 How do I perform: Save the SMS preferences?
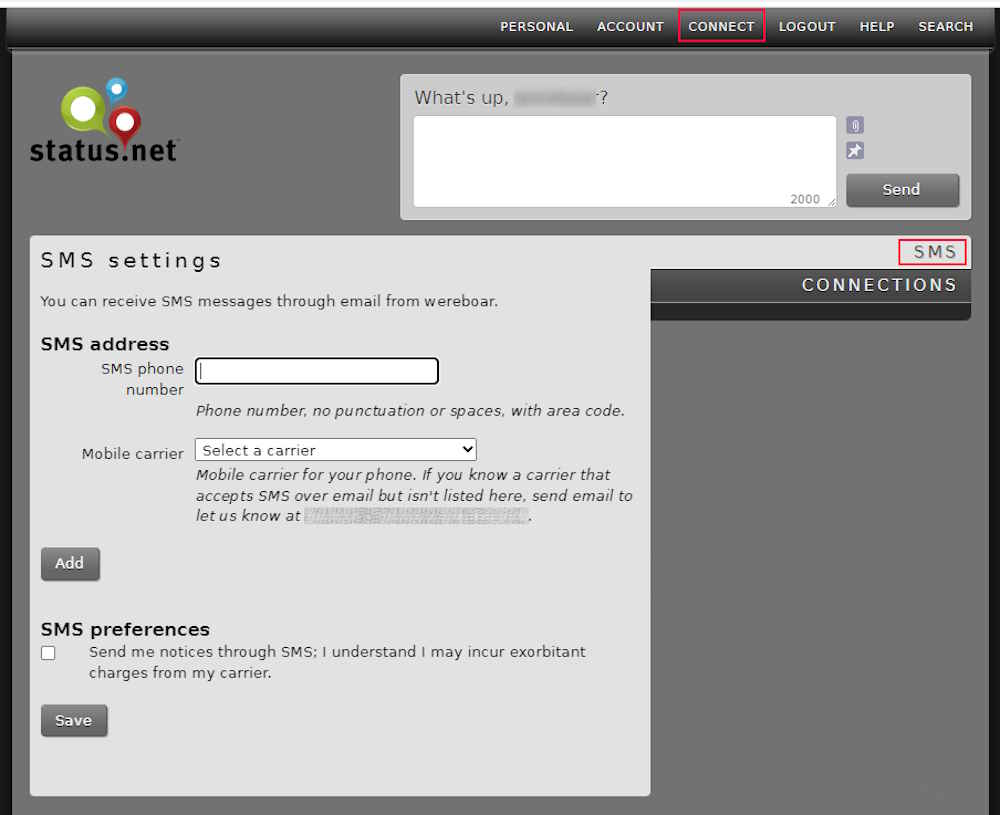click(73, 720)
